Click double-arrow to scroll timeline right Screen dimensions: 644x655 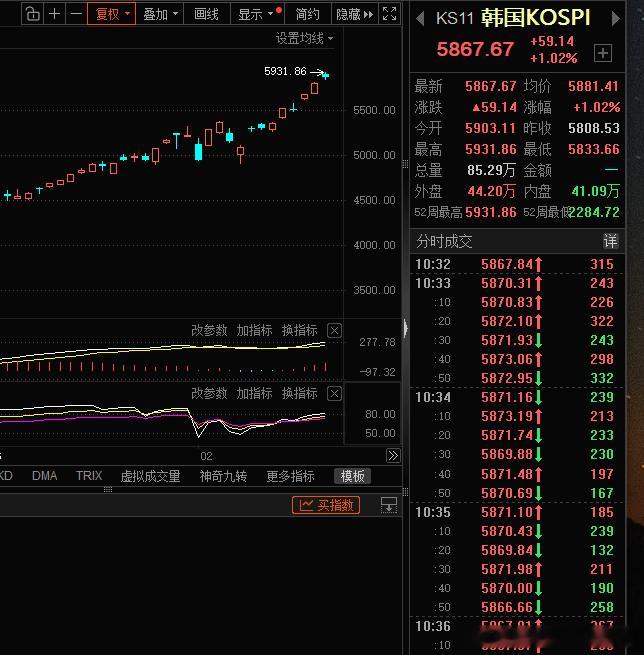tap(393, 455)
